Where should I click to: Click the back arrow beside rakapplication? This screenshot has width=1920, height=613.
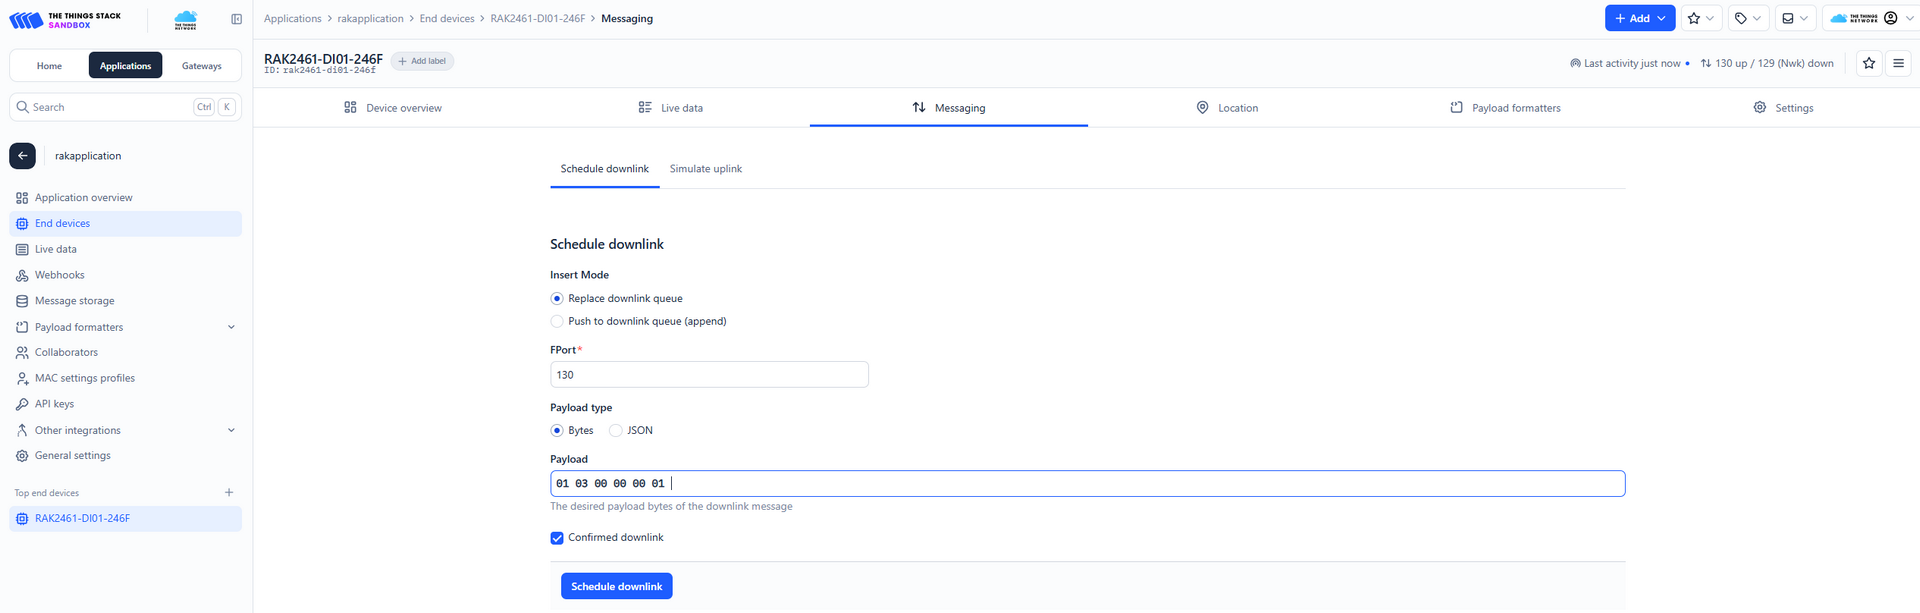[22, 156]
